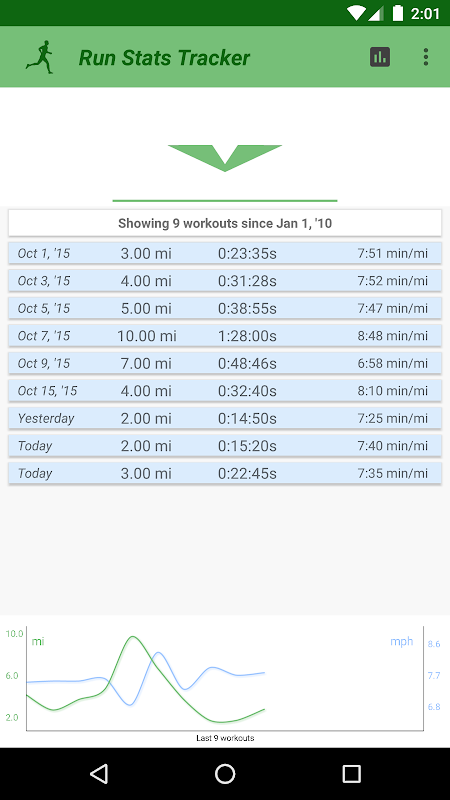Open Today's 3.00 mi 0:22:45s workout

[x=225, y=474]
